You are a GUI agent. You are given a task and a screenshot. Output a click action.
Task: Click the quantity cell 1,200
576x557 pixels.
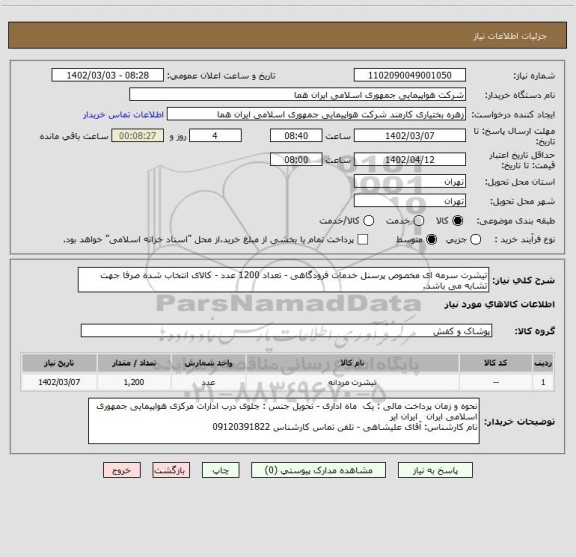point(134,382)
